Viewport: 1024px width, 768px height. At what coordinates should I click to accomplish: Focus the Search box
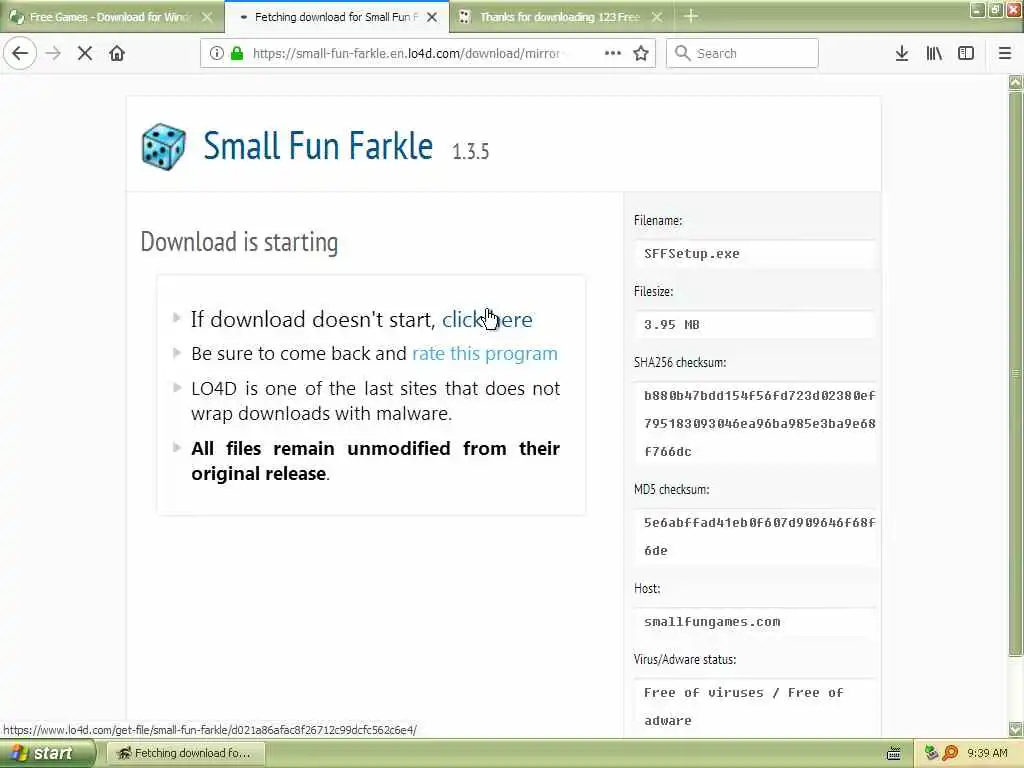[x=742, y=54]
